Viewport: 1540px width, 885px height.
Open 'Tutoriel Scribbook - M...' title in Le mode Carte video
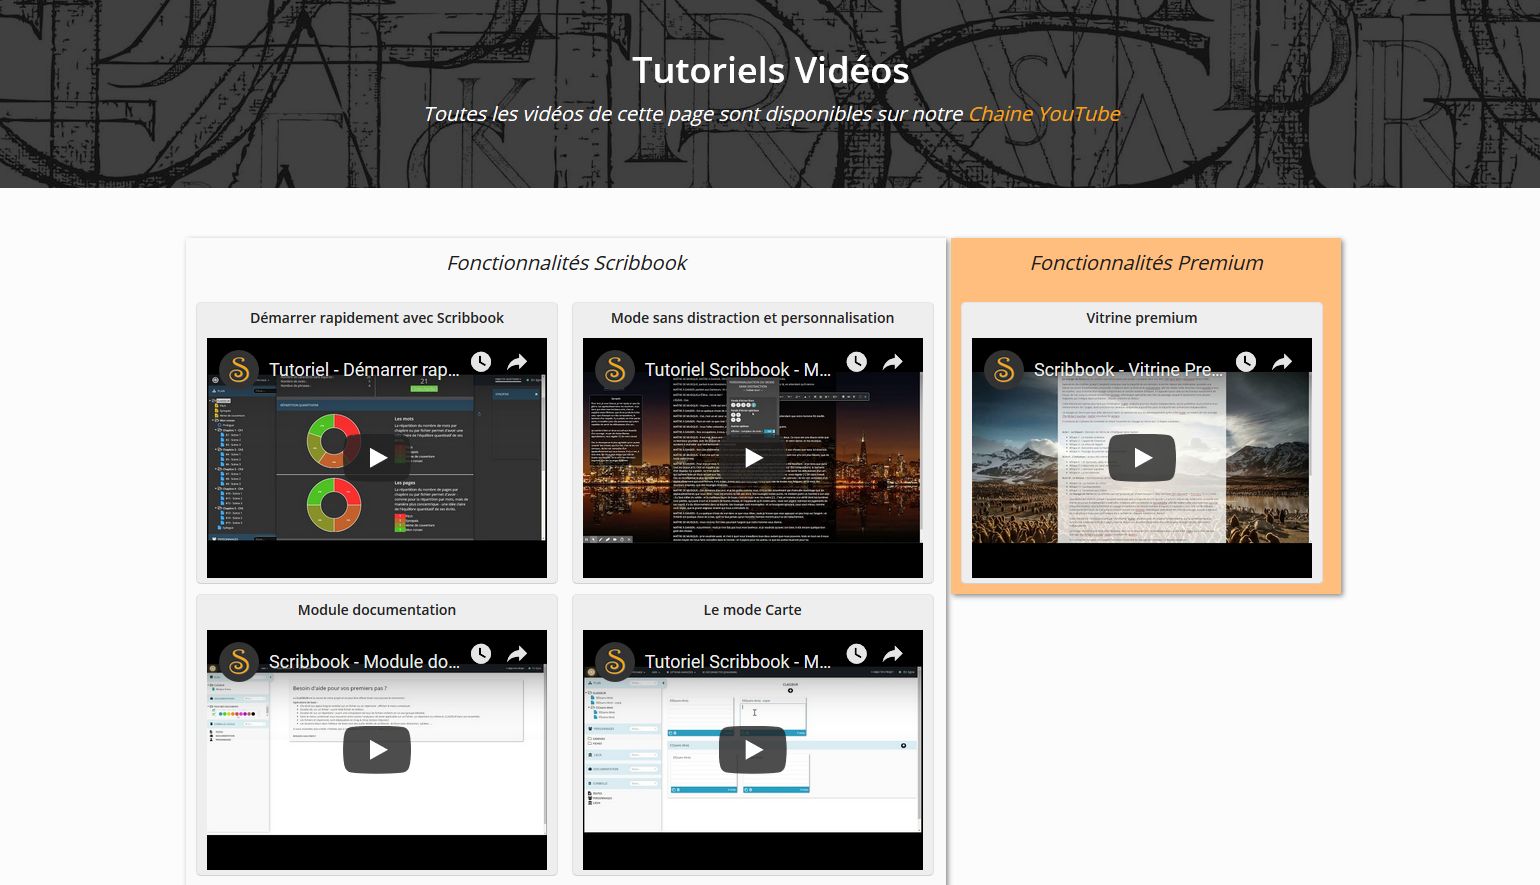[x=738, y=662]
